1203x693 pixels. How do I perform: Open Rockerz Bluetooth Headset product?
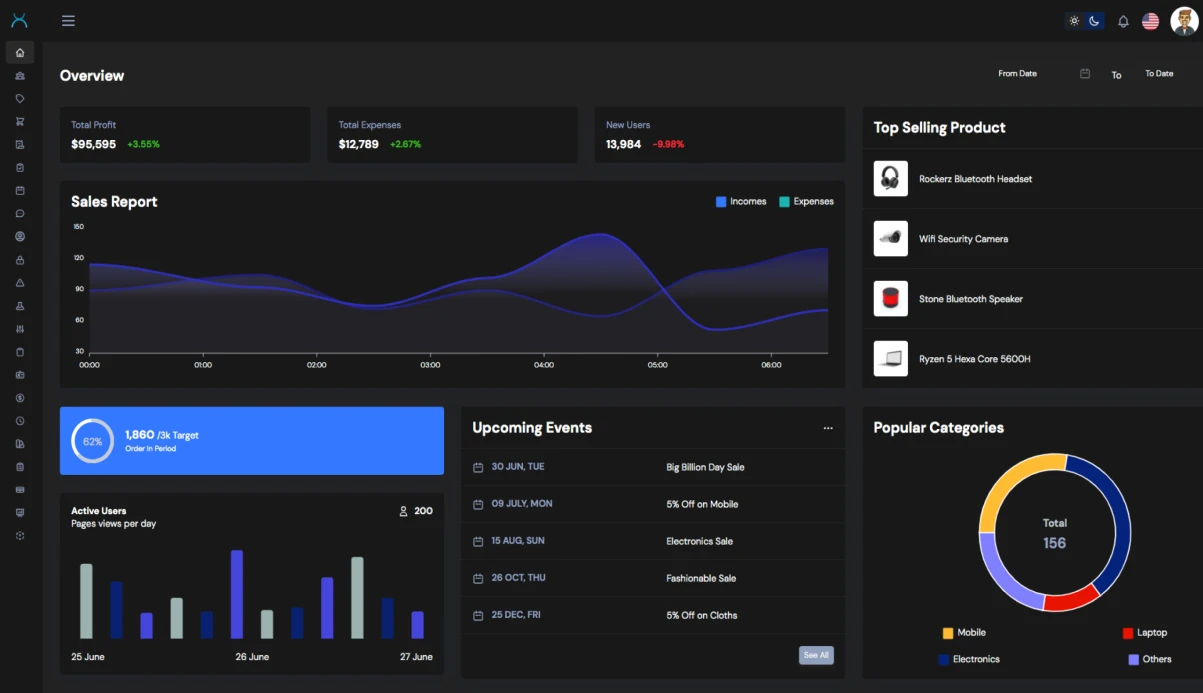point(975,179)
